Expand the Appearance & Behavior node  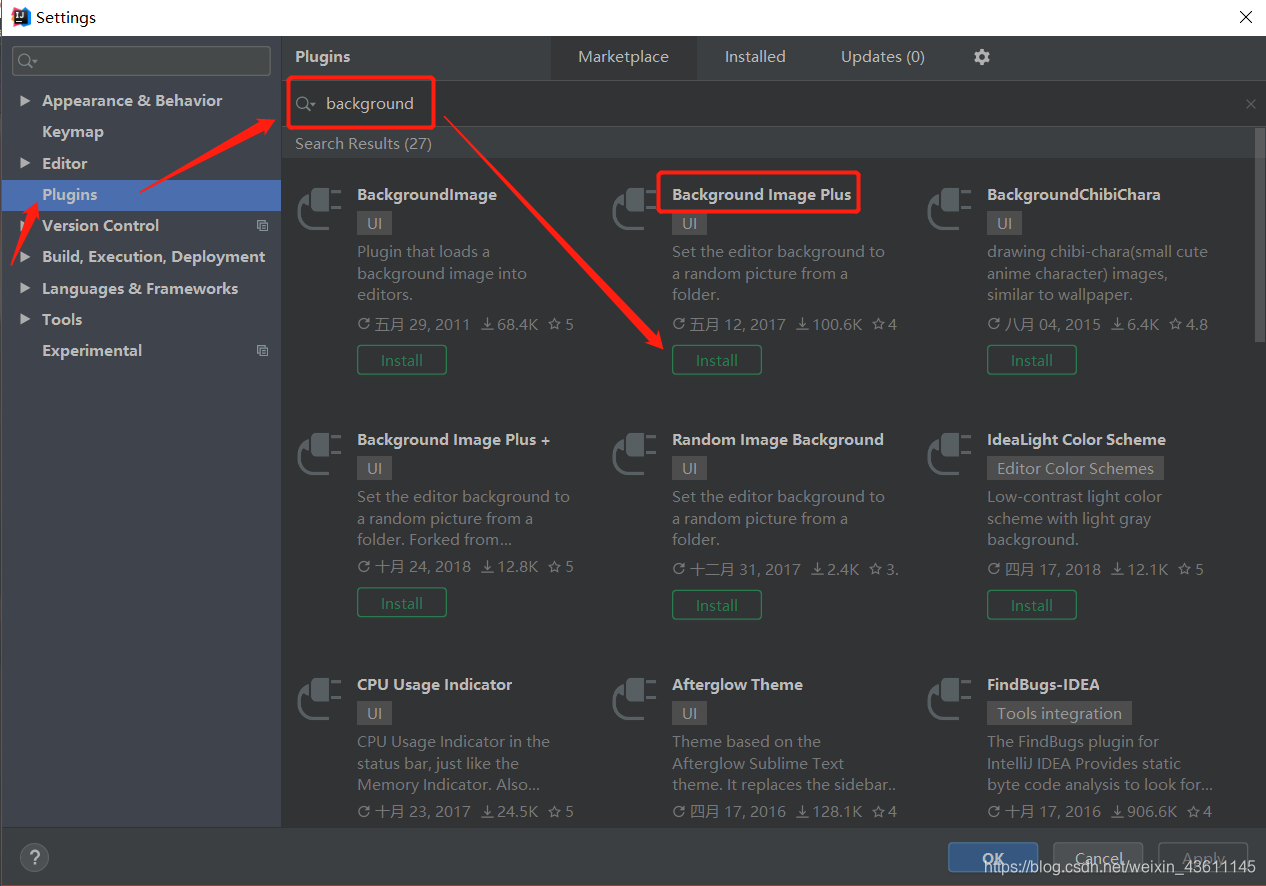click(x=25, y=101)
